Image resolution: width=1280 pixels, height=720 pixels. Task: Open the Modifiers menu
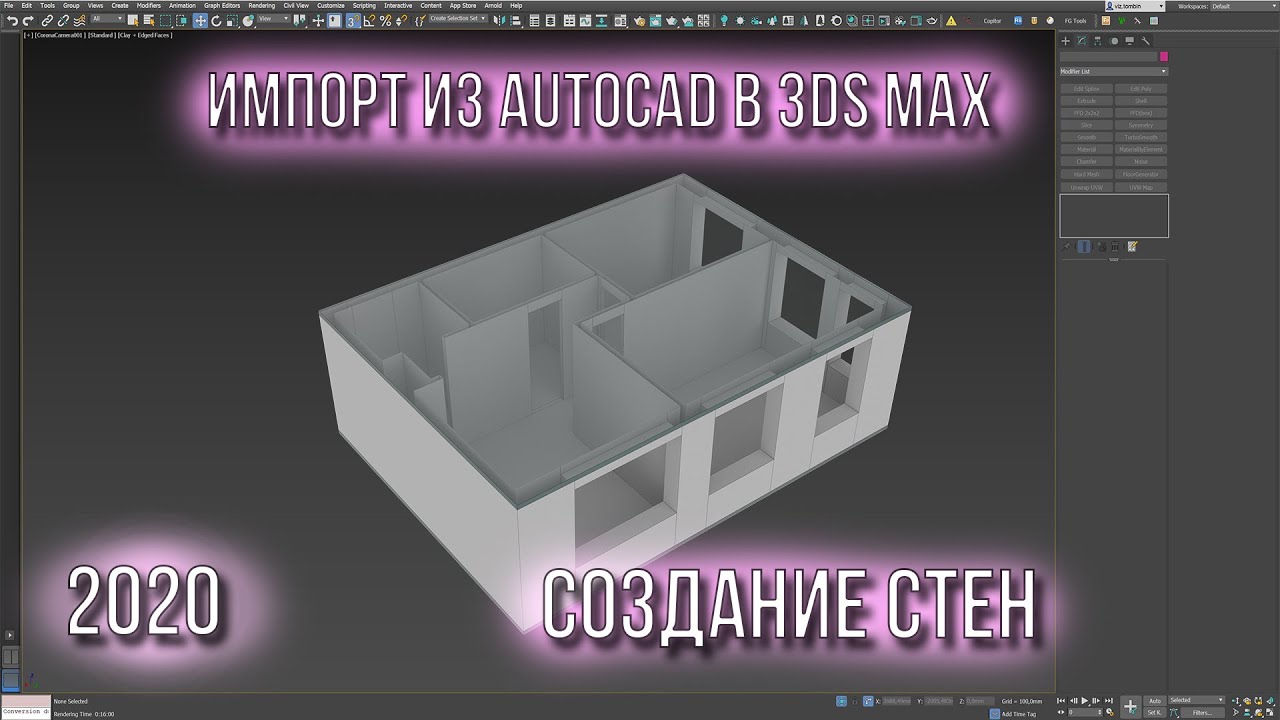pos(149,6)
